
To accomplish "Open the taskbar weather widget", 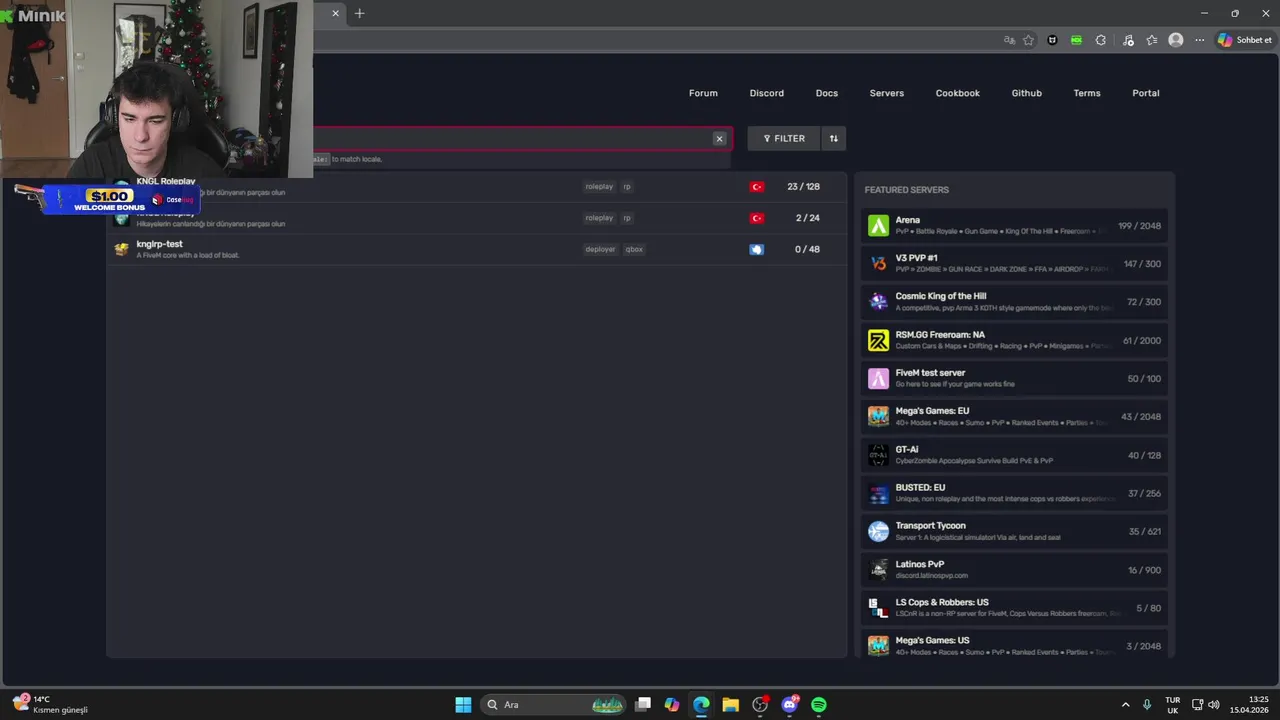I will tap(50, 705).
